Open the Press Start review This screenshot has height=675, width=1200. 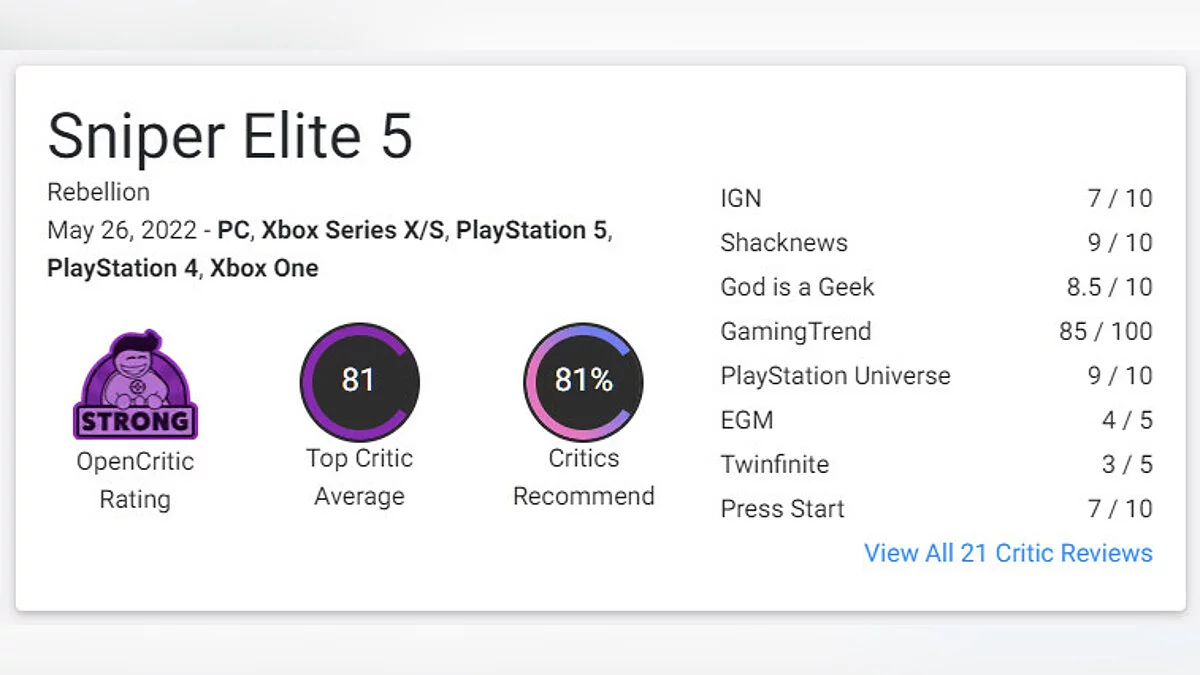(782, 509)
